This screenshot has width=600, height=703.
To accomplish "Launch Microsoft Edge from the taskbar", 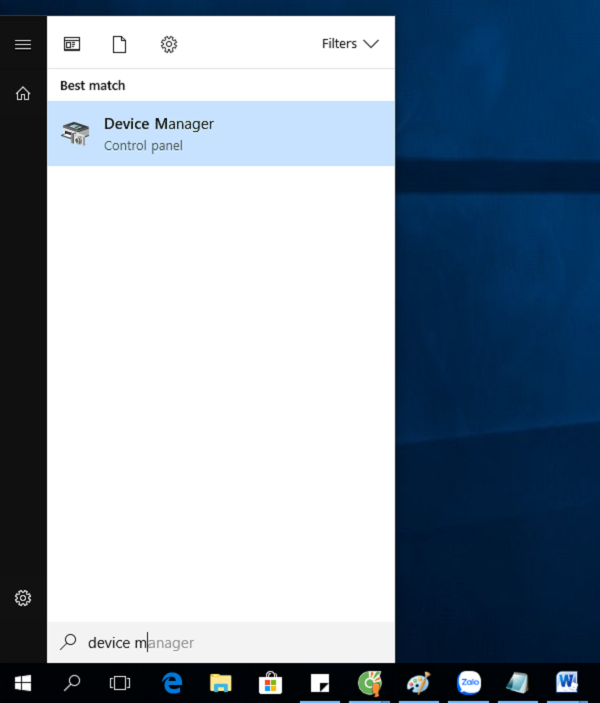I will tap(172, 683).
